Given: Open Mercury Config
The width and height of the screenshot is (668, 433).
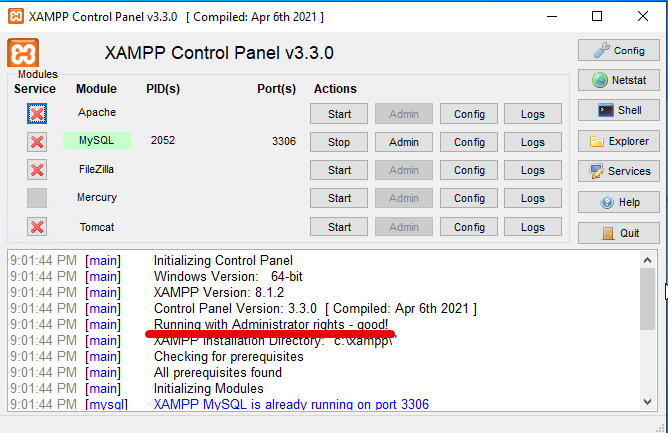Looking at the screenshot, I should [x=469, y=198].
